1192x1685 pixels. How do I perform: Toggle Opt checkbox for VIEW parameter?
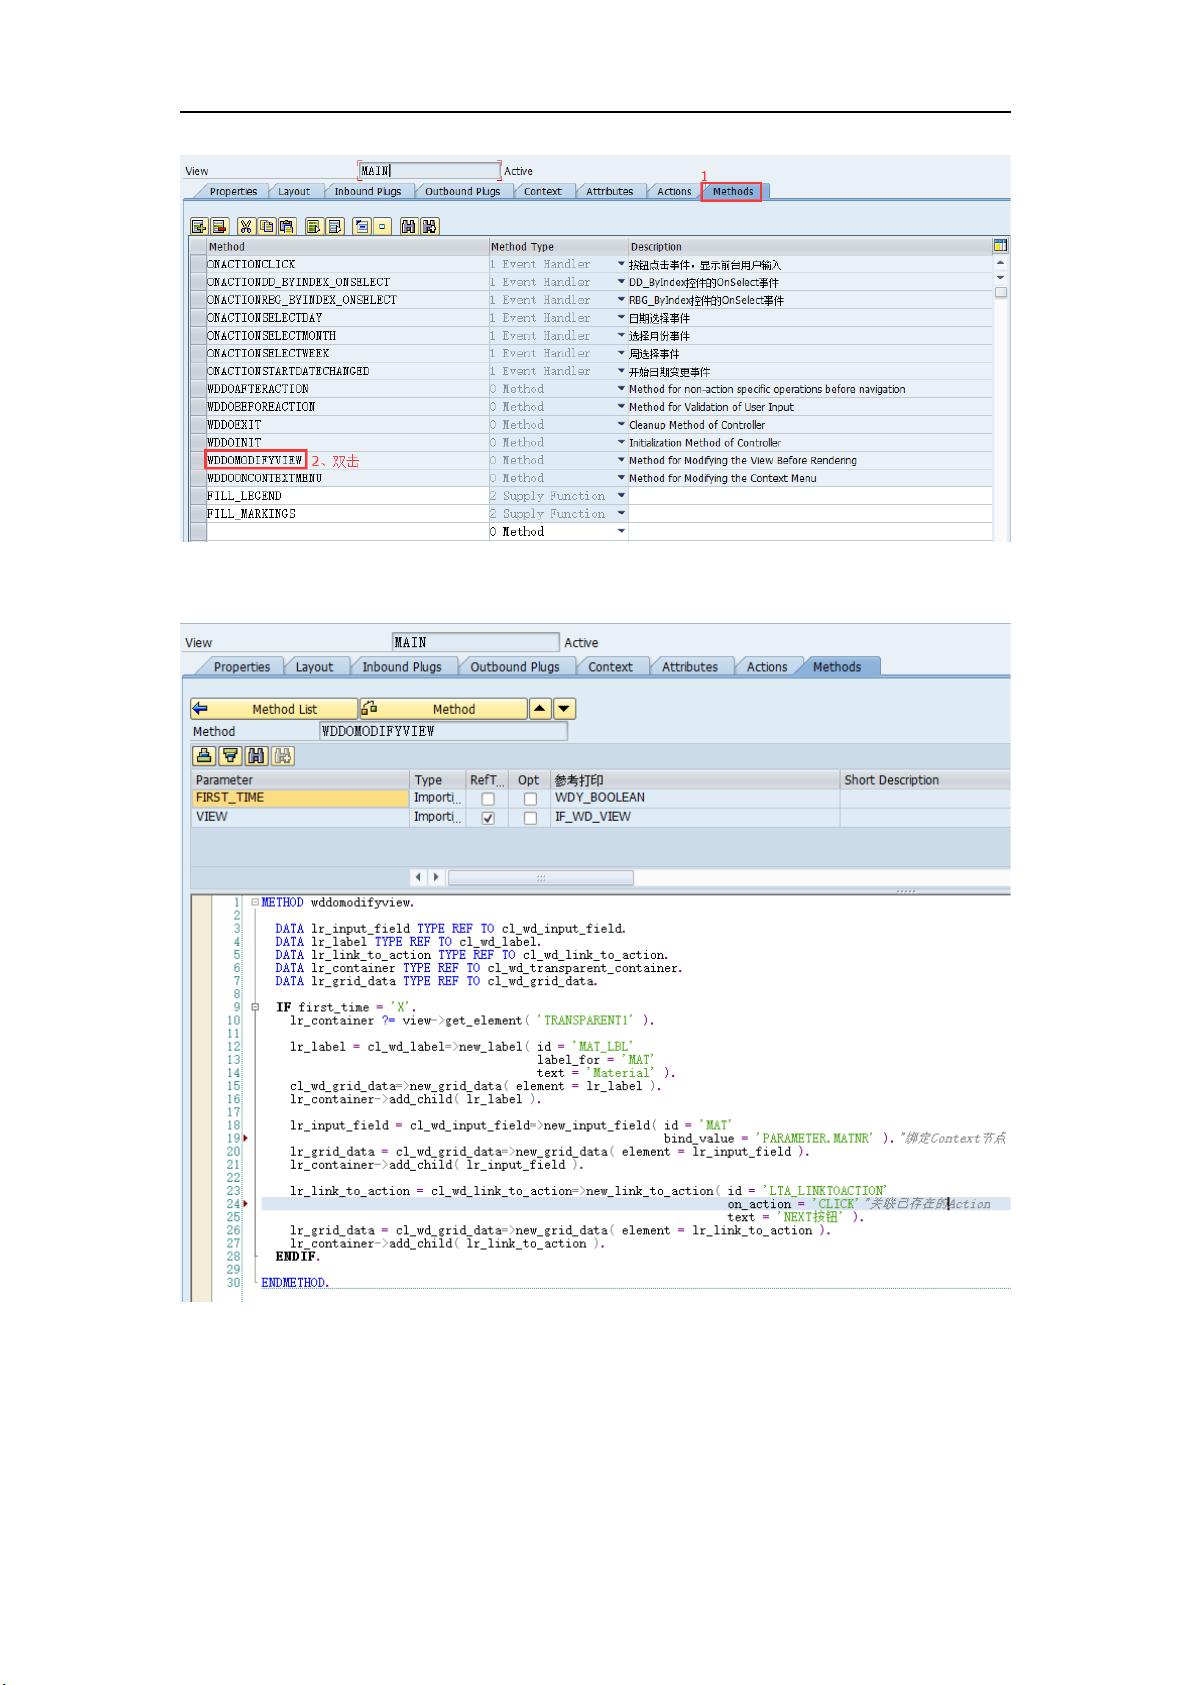[x=530, y=818]
